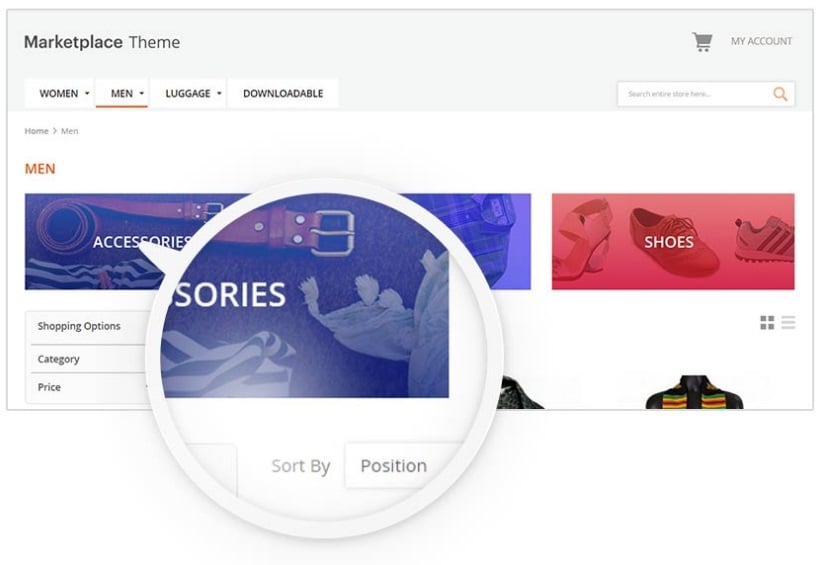Viewport: 819px width, 565px height.
Task: Open the Downloadable menu item
Action: click(283, 93)
